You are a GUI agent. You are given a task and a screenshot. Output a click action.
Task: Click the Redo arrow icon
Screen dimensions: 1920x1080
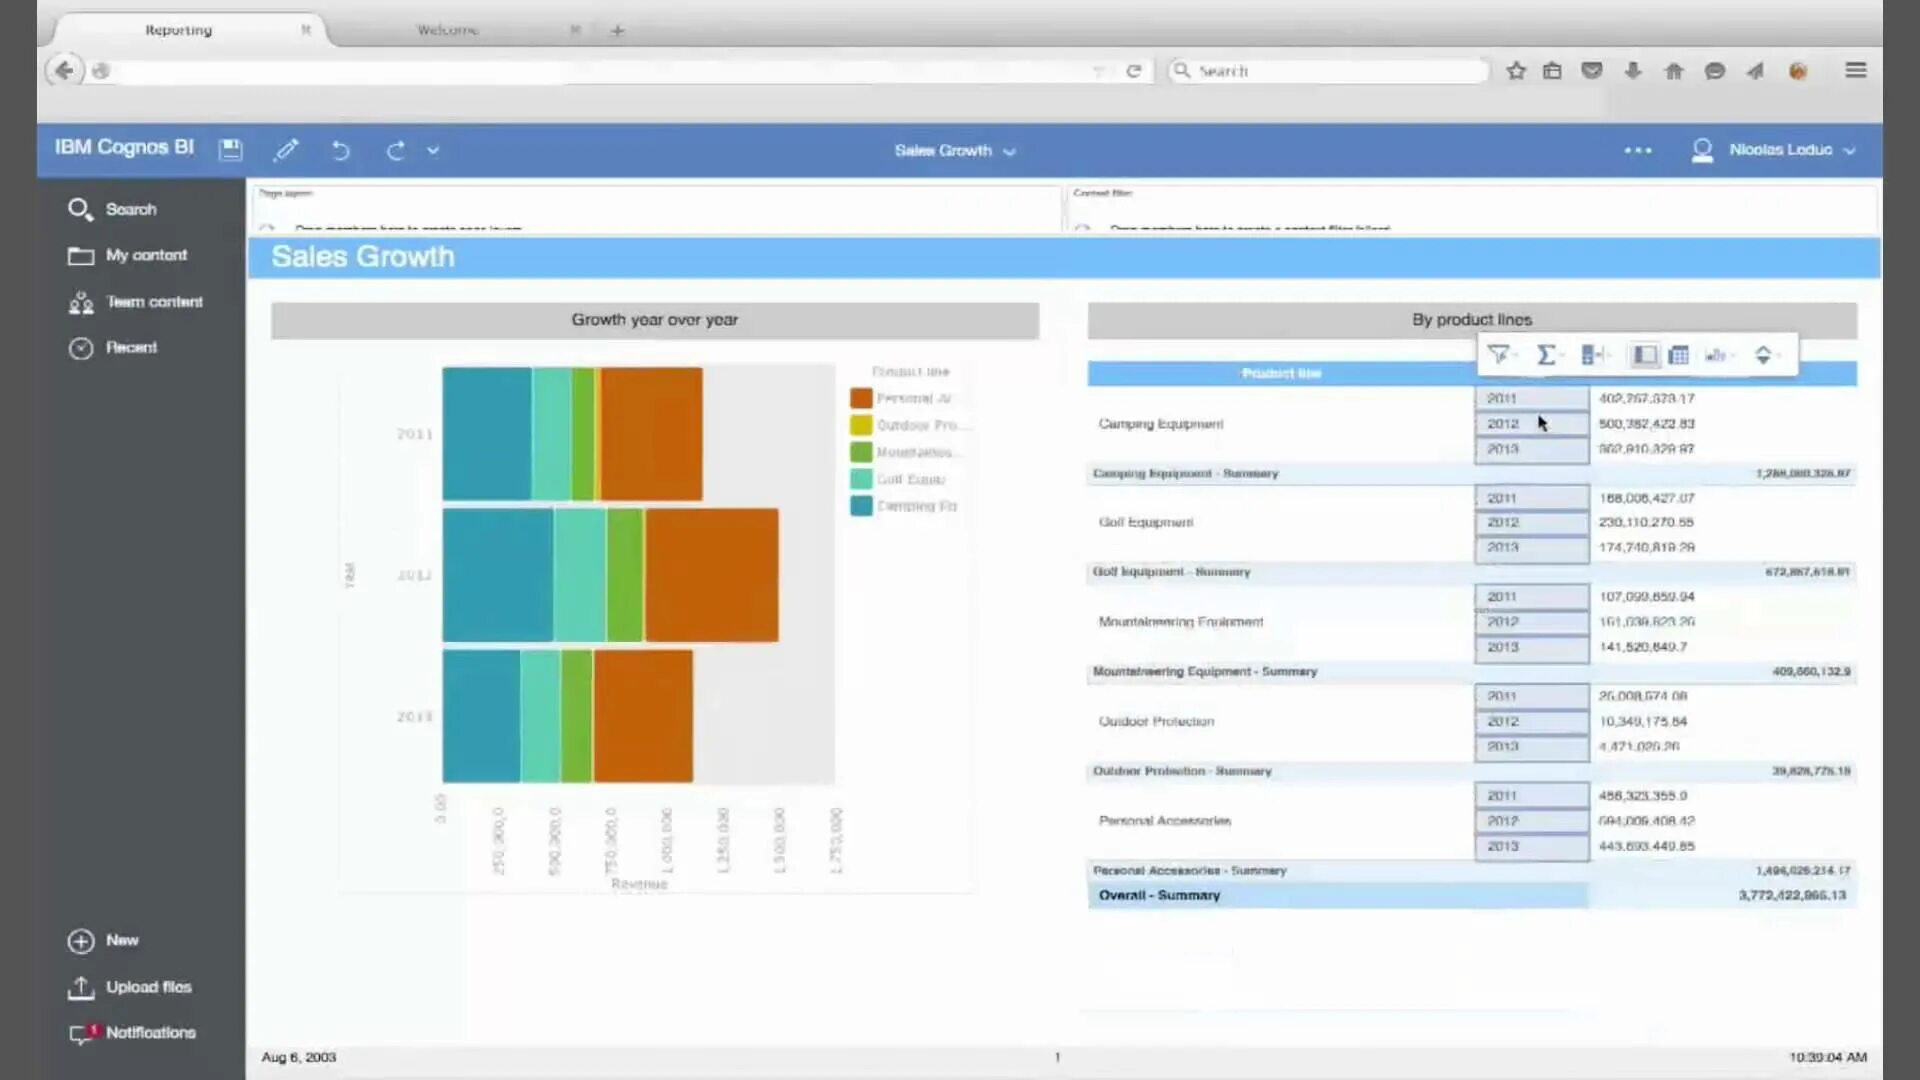(x=396, y=150)
